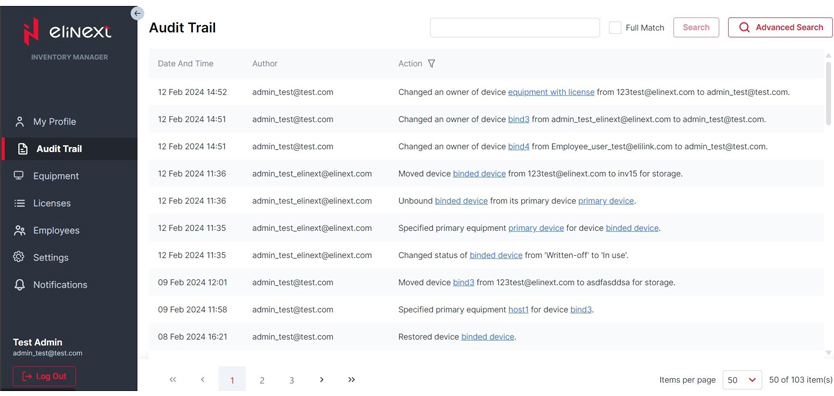Click the Log Out button
The image size is (834, 396).
[44, 376]
